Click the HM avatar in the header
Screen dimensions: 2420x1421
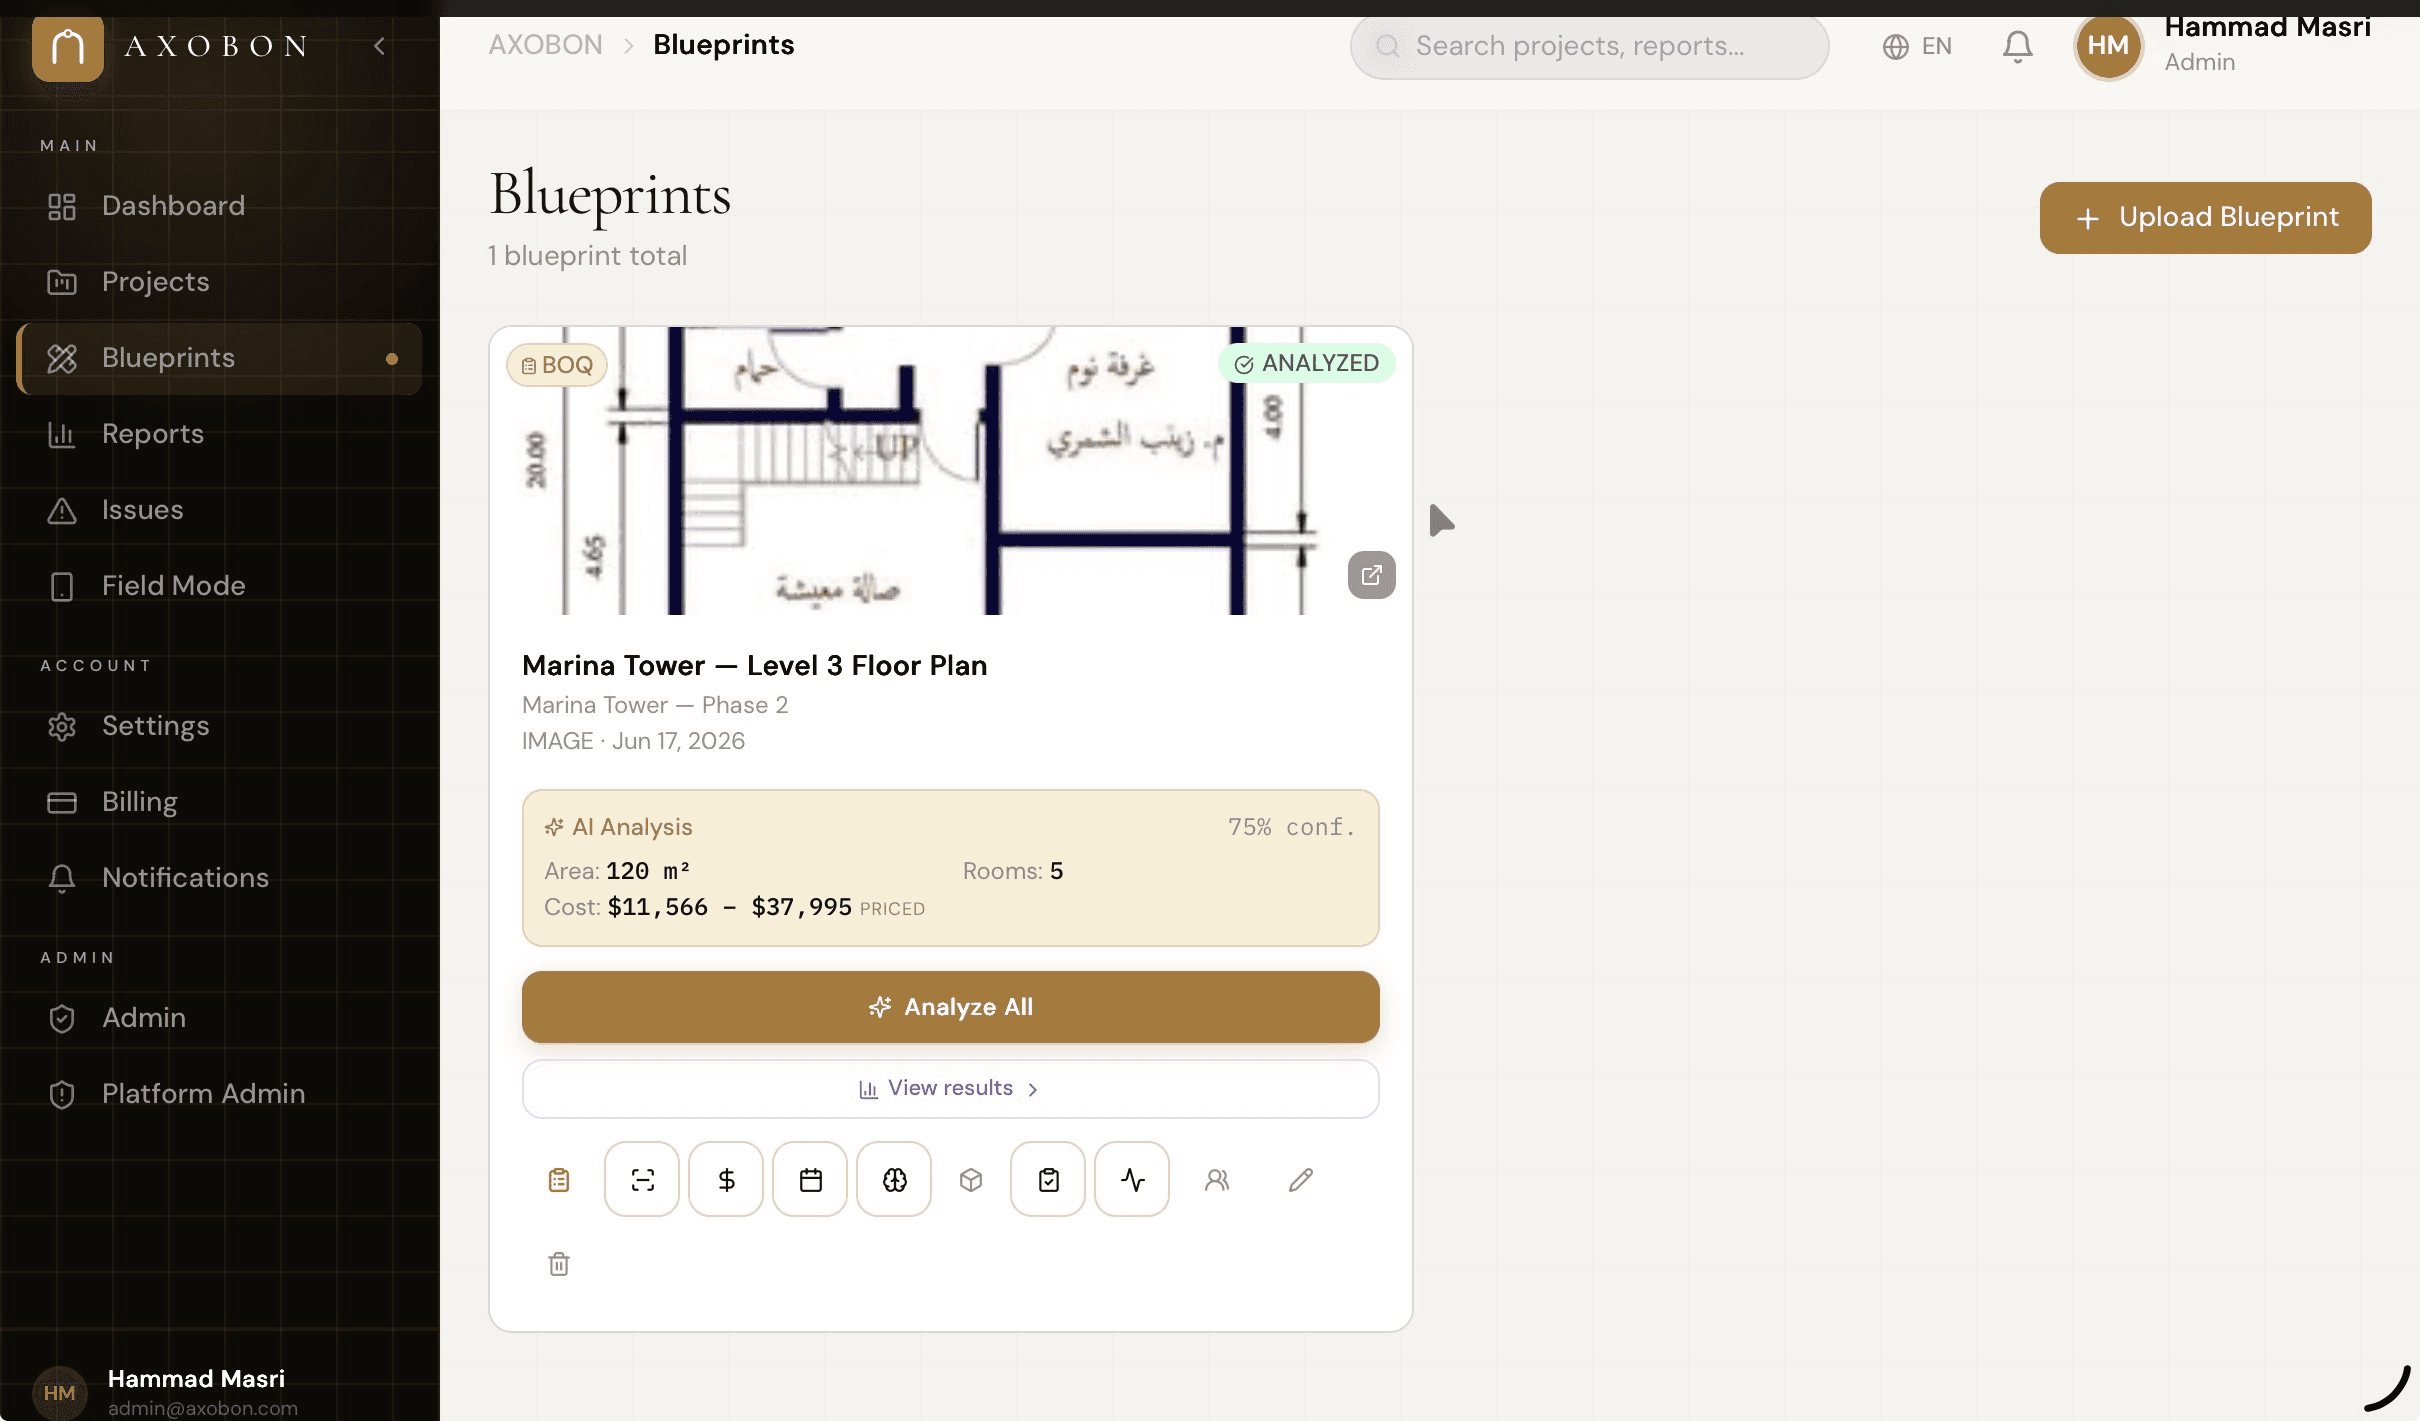click(x=2108, y=46)
